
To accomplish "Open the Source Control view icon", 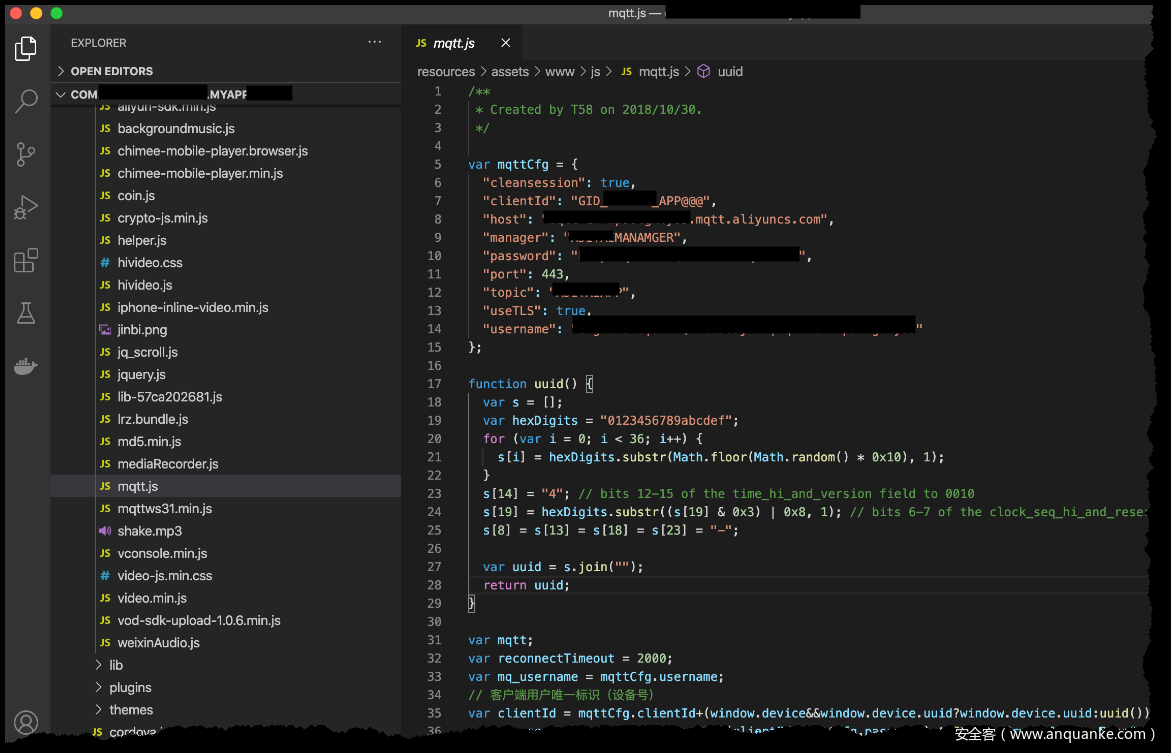I will click(26, 154).
